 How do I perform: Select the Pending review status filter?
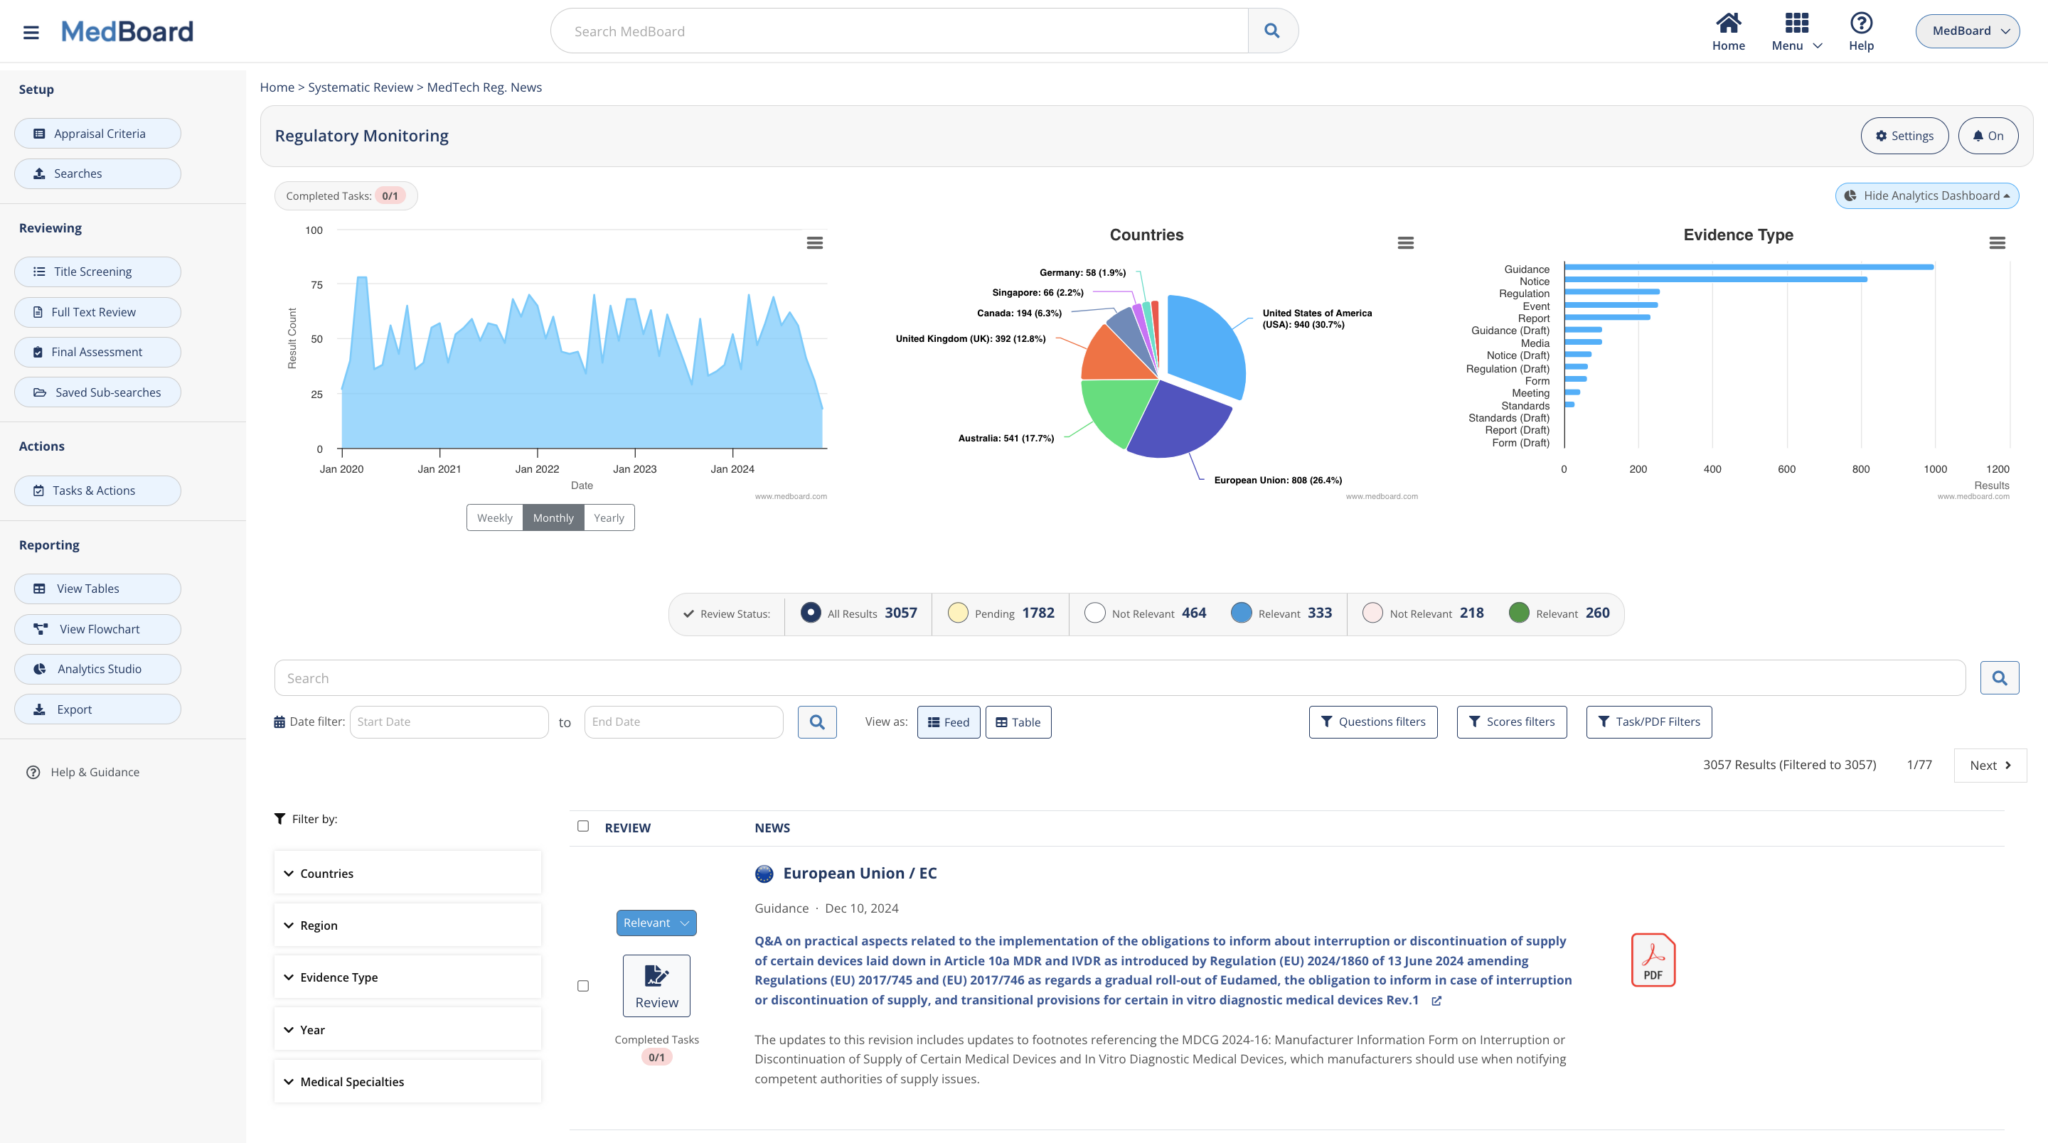tap(999, 612)
